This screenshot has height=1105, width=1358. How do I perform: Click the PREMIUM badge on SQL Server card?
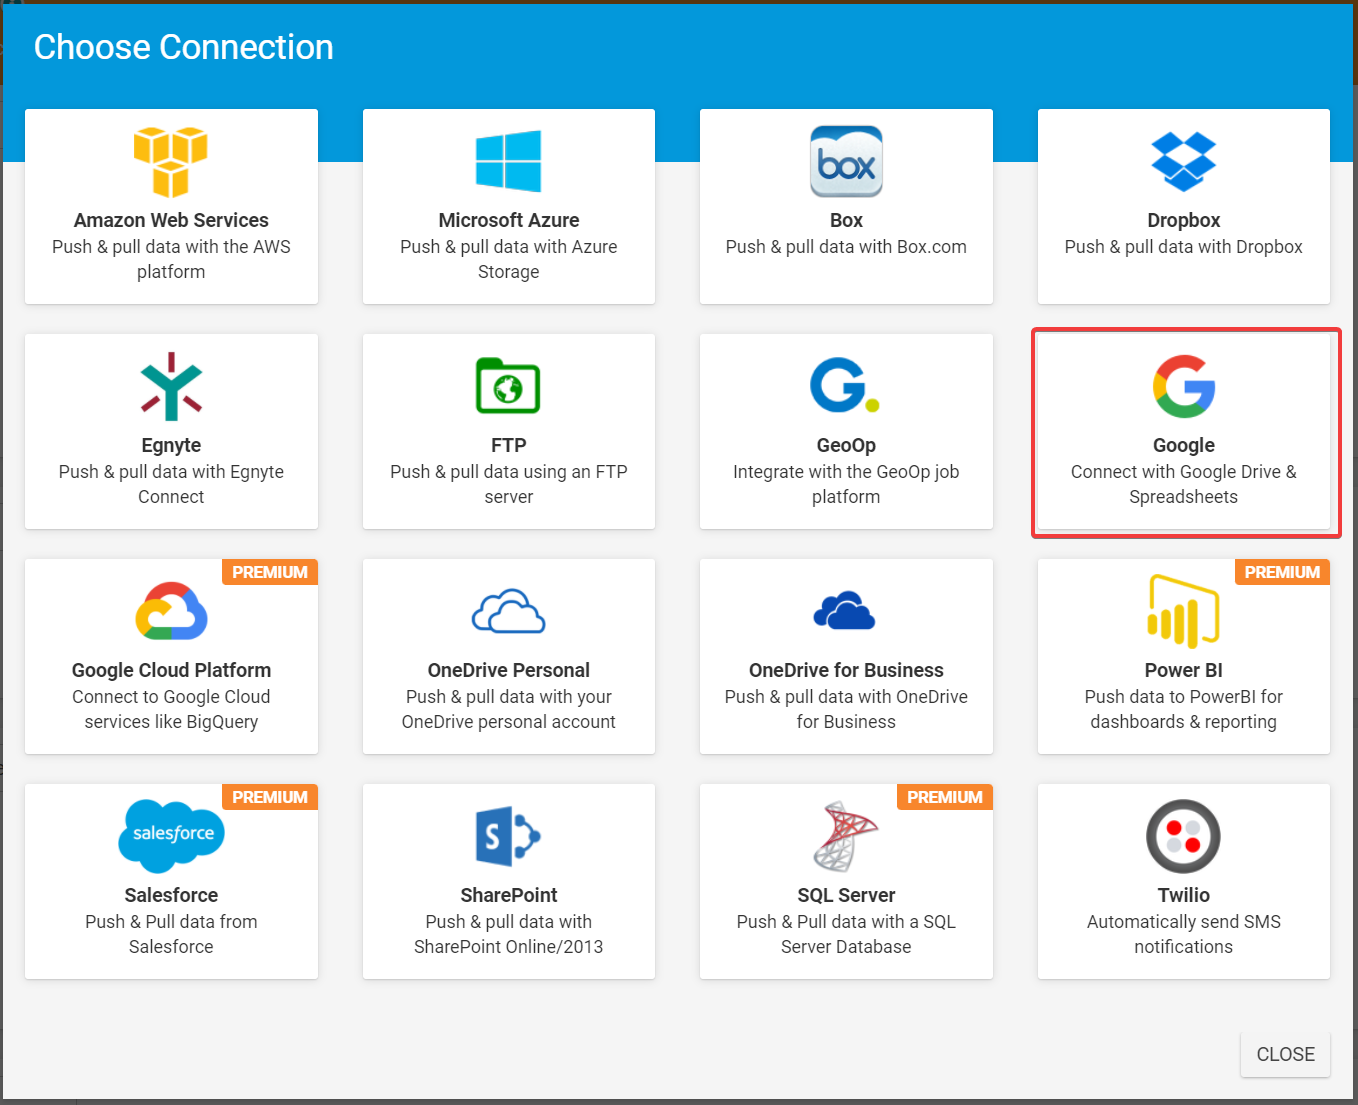coord(945,797)
